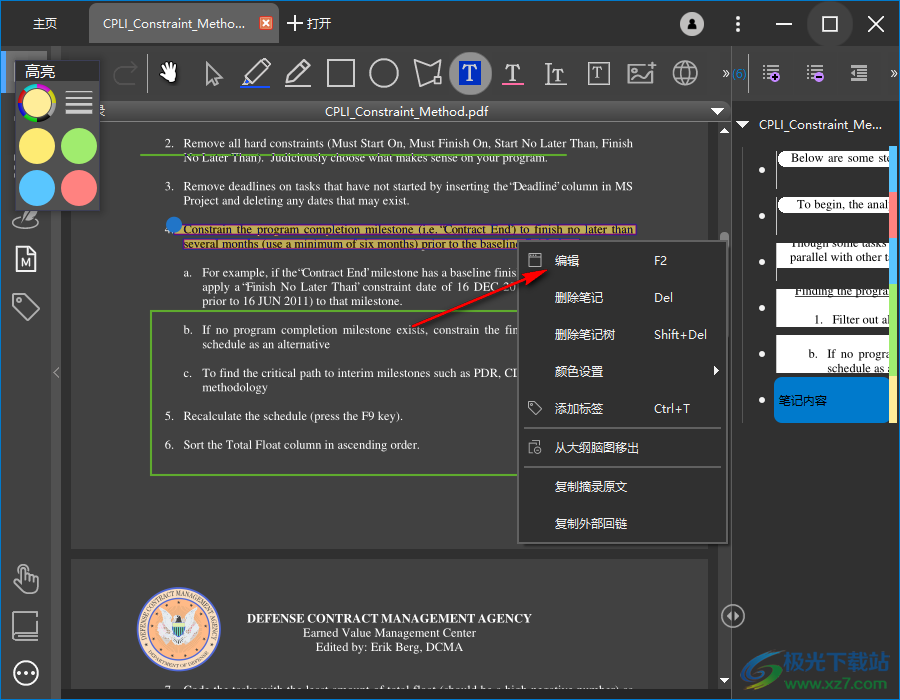The height and width of the screenshot is (700, 900).
Task: Click the add outline node icon
Action: [771, 73]
